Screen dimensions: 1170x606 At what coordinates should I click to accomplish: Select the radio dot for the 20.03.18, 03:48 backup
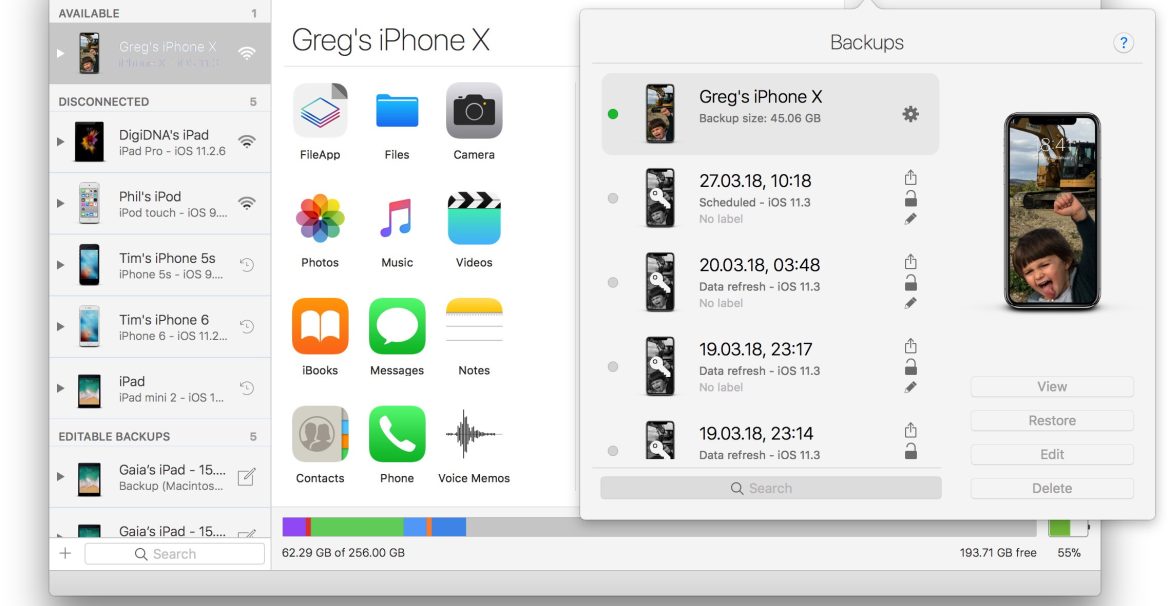(x=613, y=283)
